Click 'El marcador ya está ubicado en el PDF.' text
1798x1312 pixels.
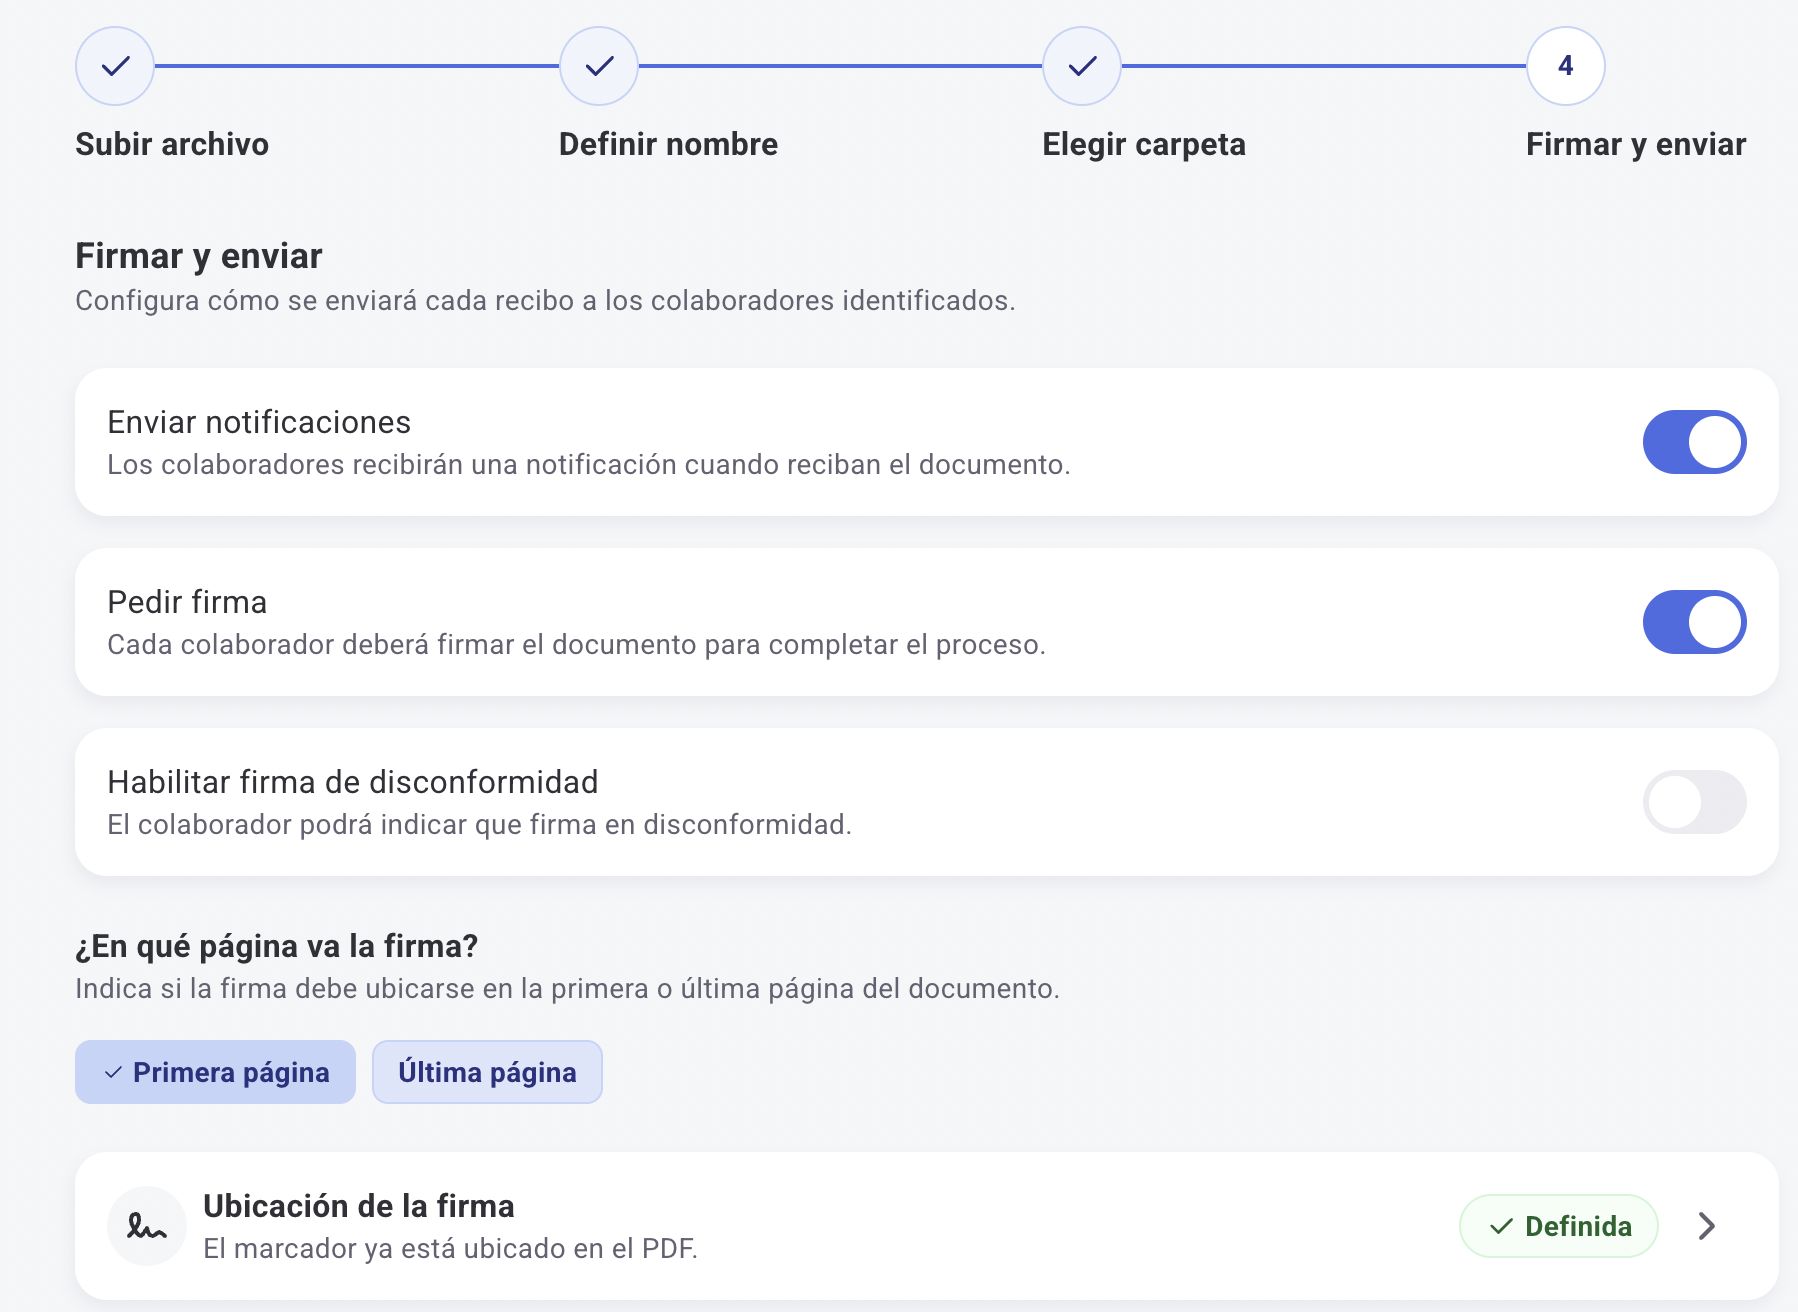click(x=451, y=1248)
